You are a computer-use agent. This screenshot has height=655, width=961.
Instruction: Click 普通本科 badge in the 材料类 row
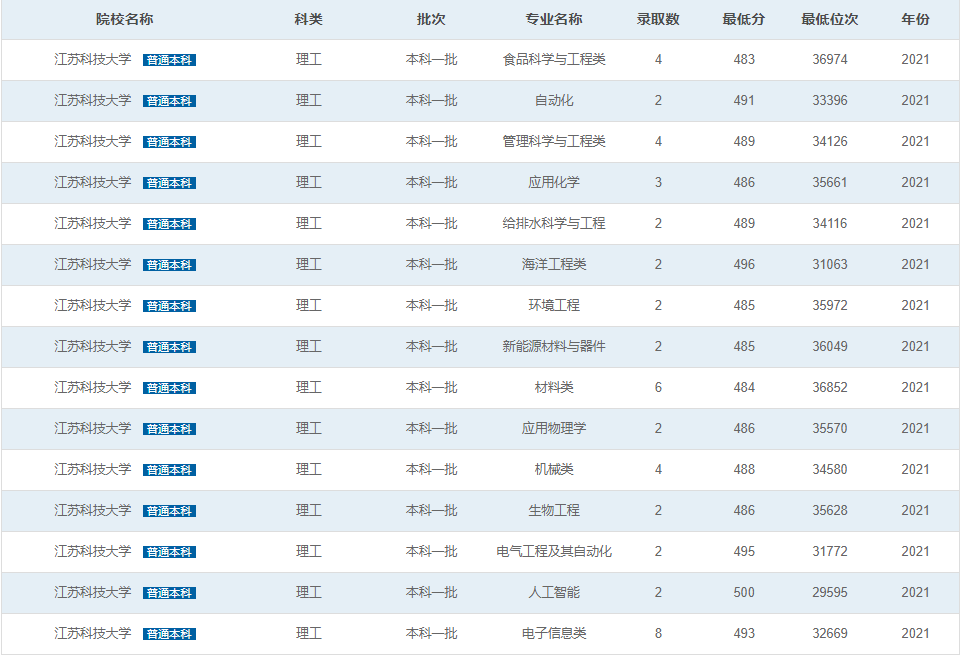pos(169,388)
